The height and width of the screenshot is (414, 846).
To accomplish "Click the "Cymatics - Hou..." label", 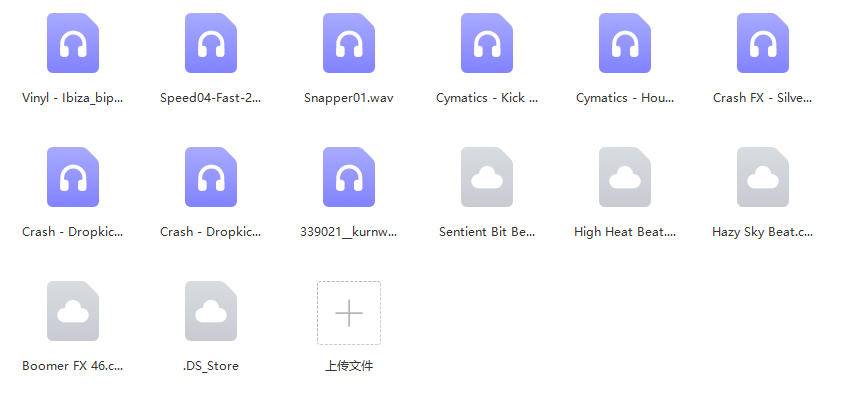I will (625, 98).
